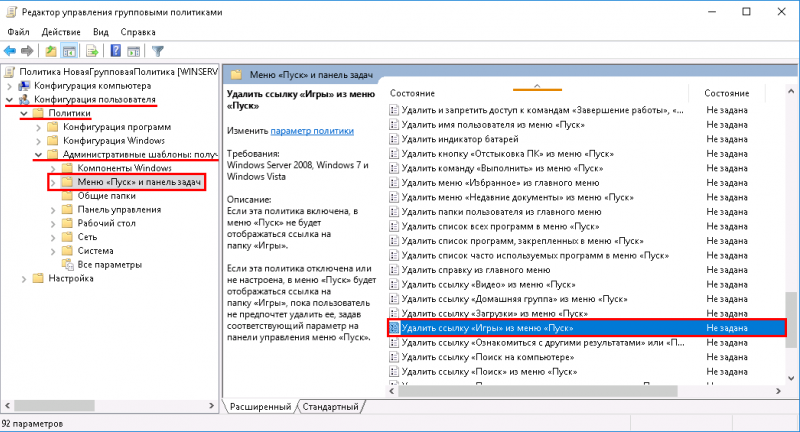The image size is (800, 432).
Task: Click the «Политика НоваяГрупповаяПолитика» root icon
Action: tap(10, 72)
